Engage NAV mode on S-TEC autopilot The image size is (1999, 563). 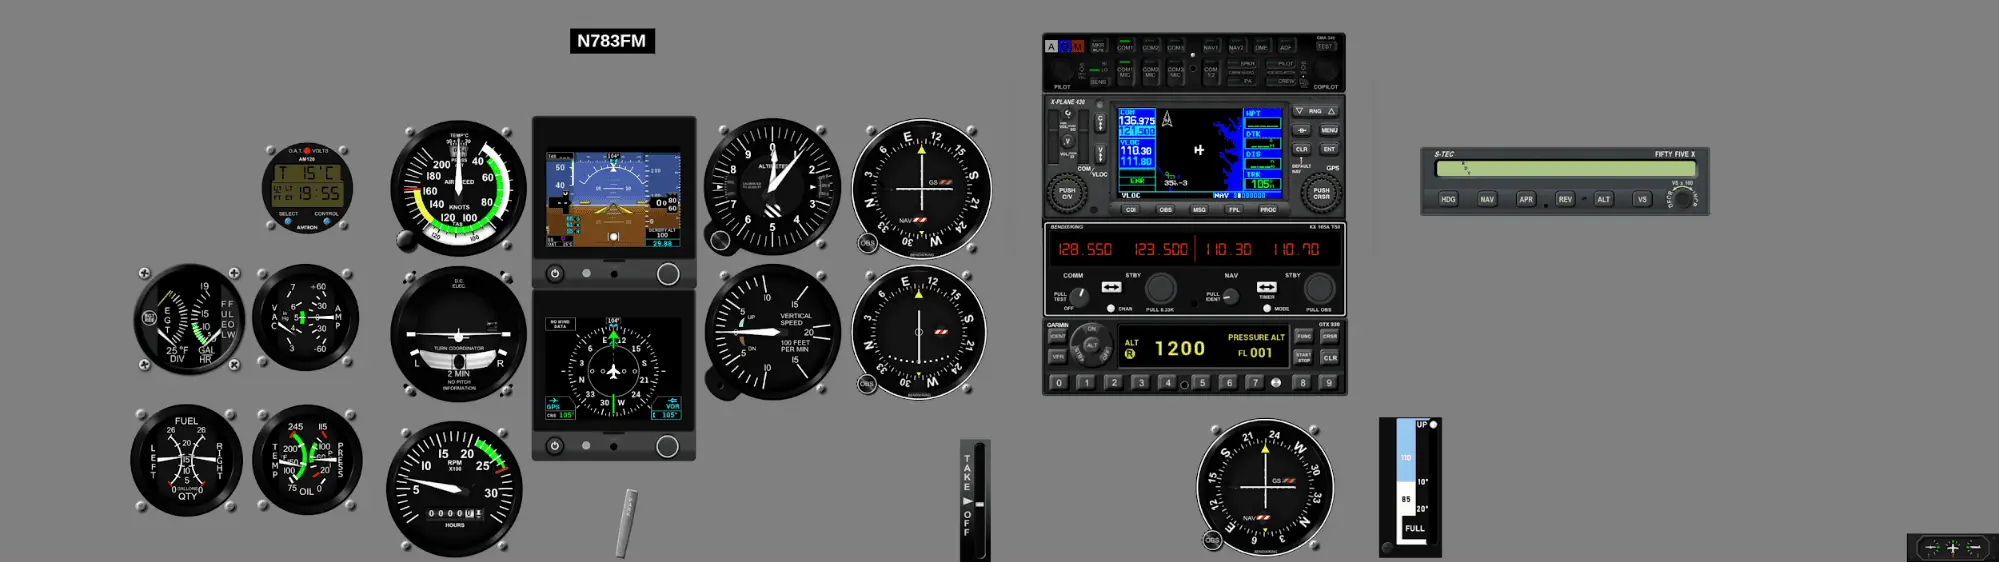tap(1487, 199)
